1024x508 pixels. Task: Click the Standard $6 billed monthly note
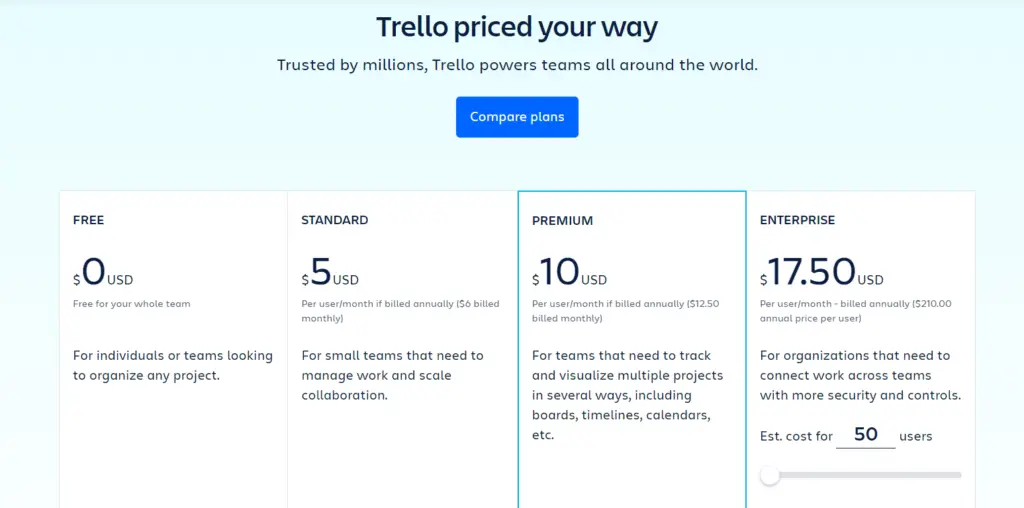pos(400,311)
